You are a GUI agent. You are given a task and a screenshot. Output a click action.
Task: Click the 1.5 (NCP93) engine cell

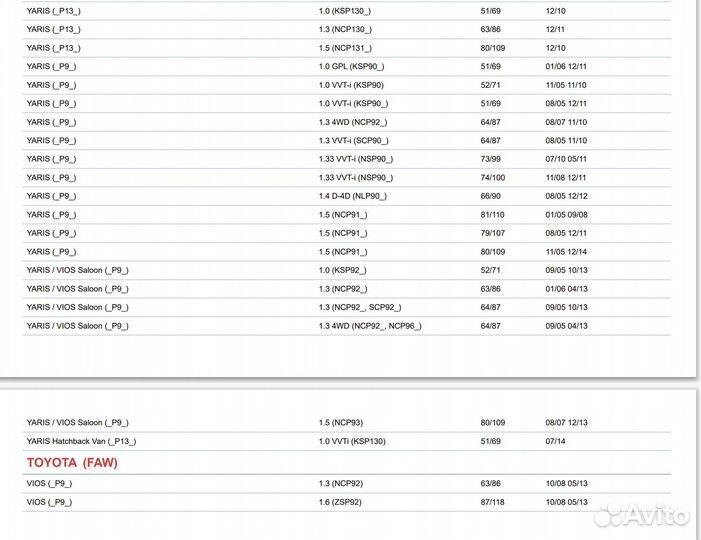341,422
